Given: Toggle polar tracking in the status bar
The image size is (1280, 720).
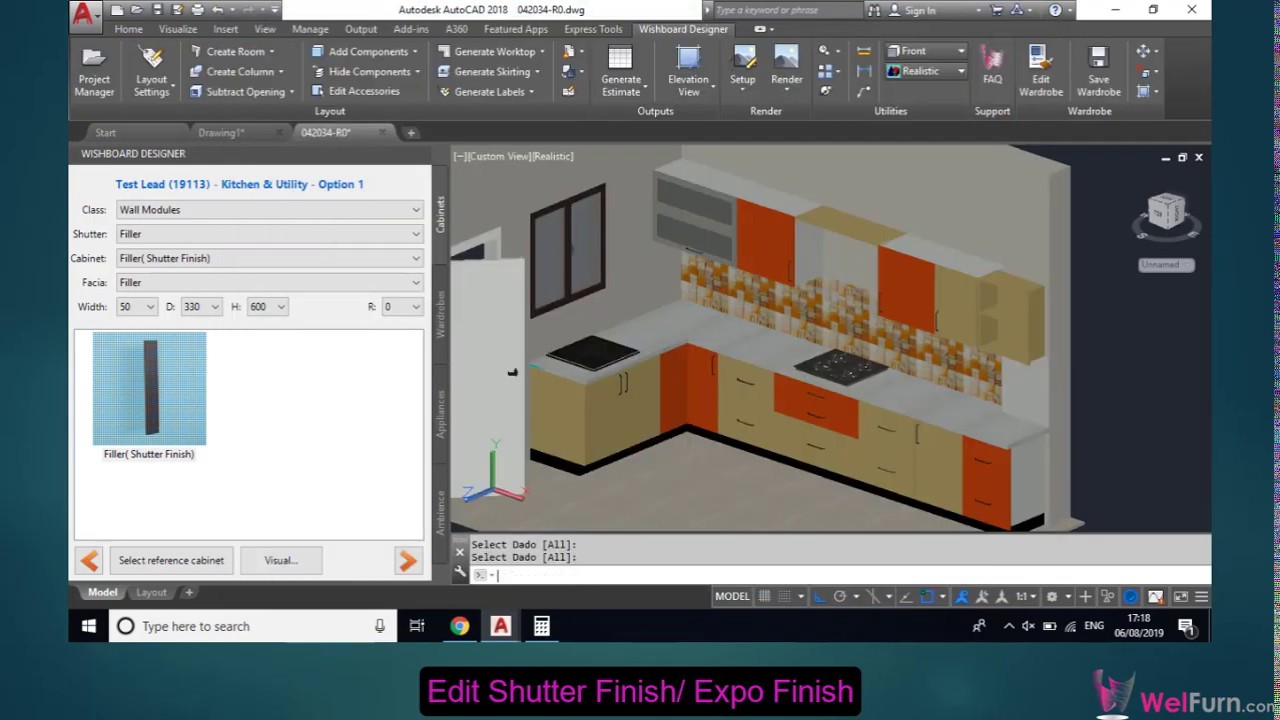Looking at the screenshot, I should [840, 597].
